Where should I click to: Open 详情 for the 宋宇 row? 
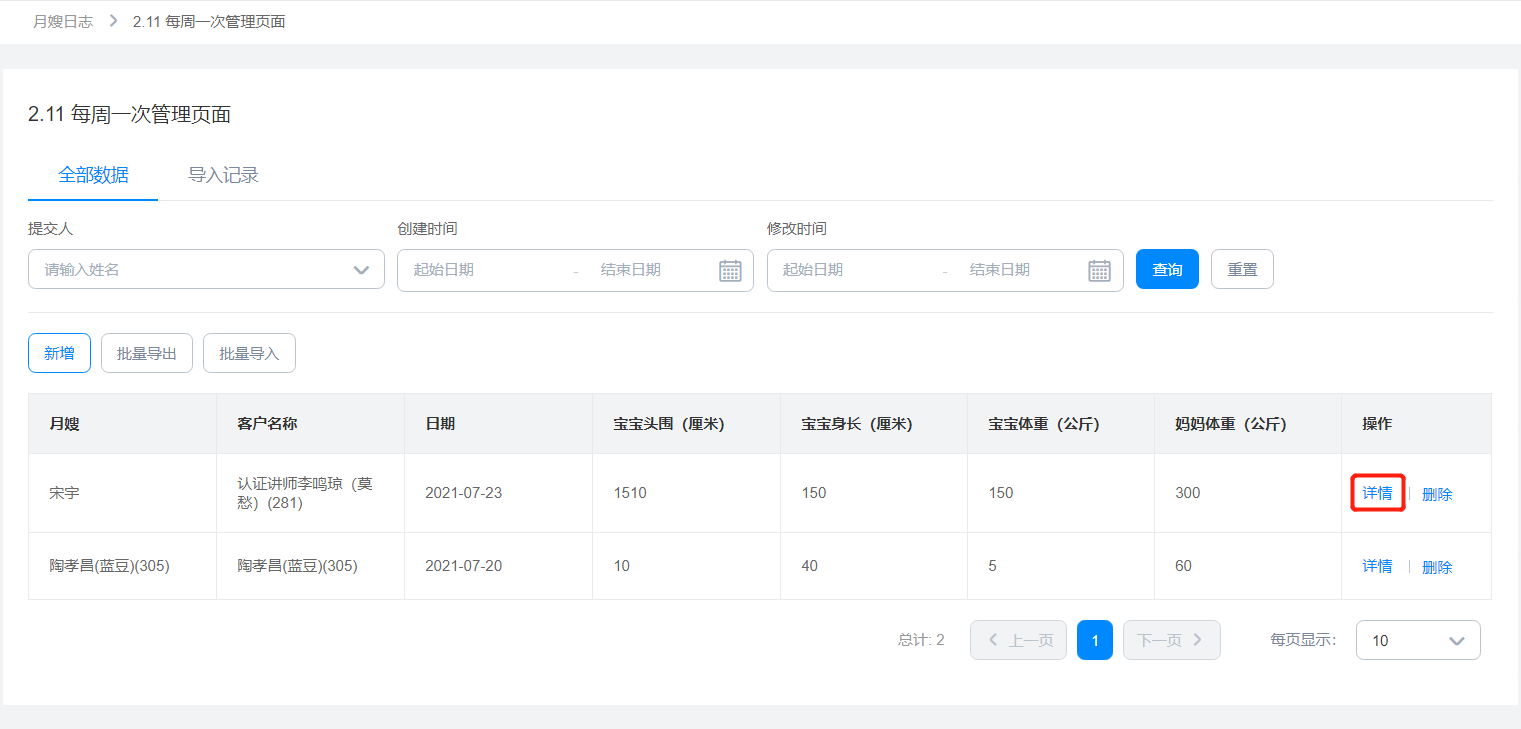click(x=1377, y=493)
